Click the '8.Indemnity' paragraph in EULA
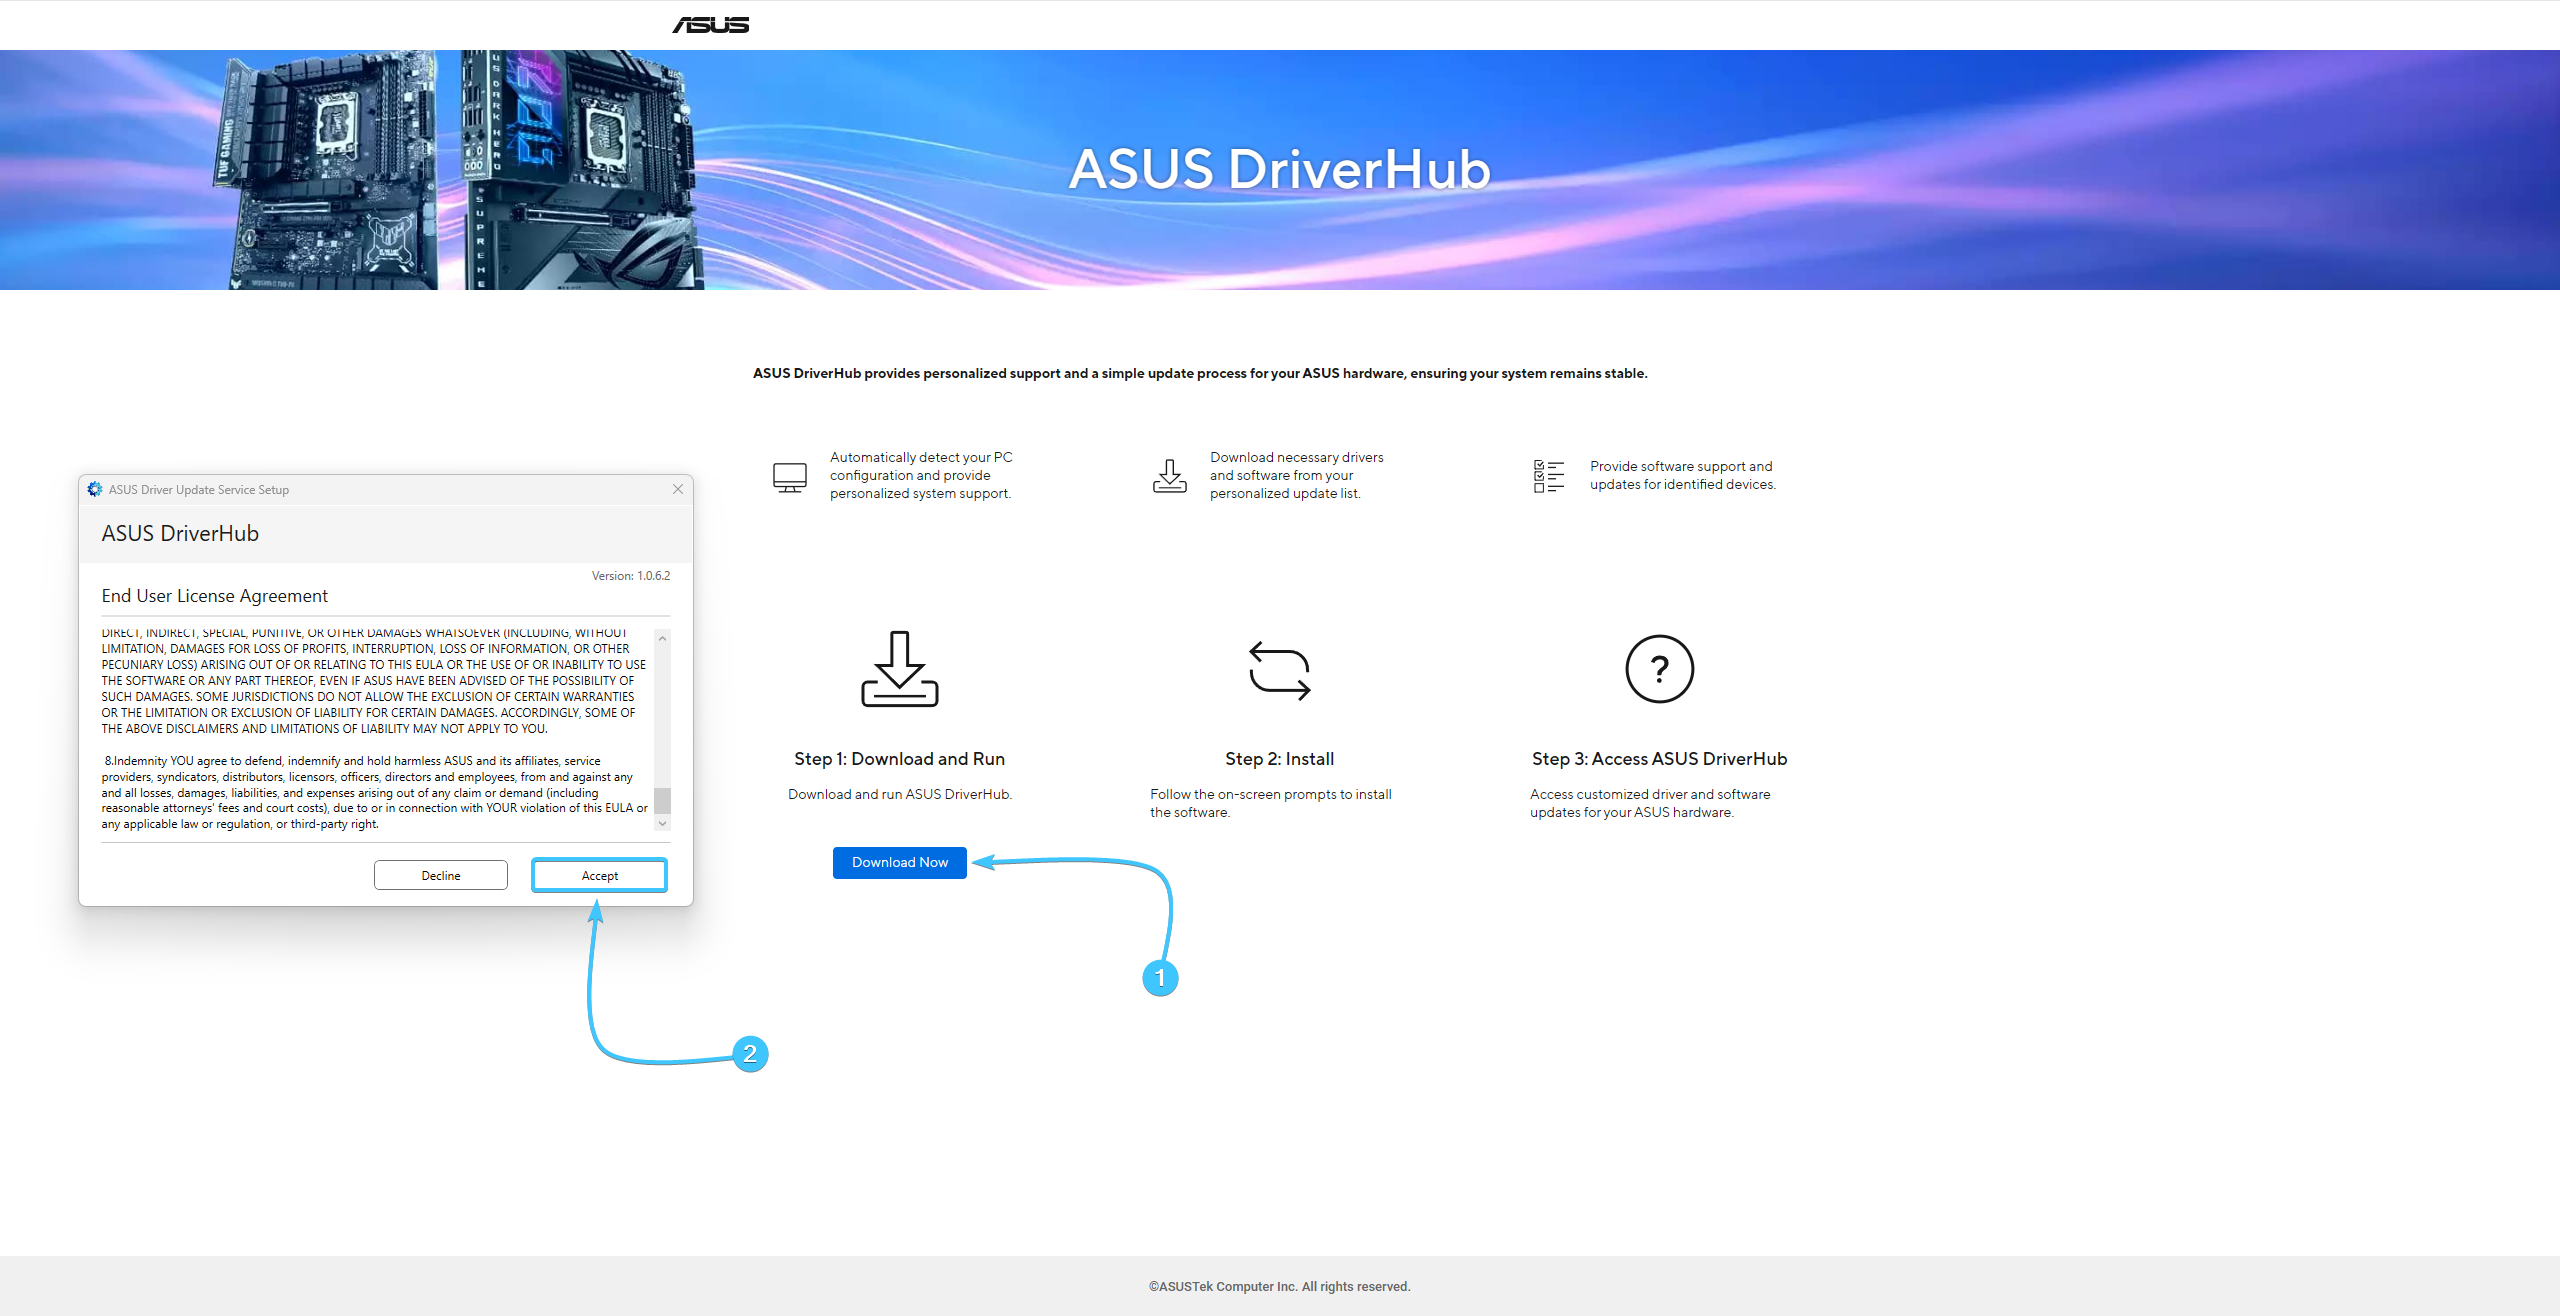The width and height of the screenshot is (2560, 1316). tap(375, 792)
